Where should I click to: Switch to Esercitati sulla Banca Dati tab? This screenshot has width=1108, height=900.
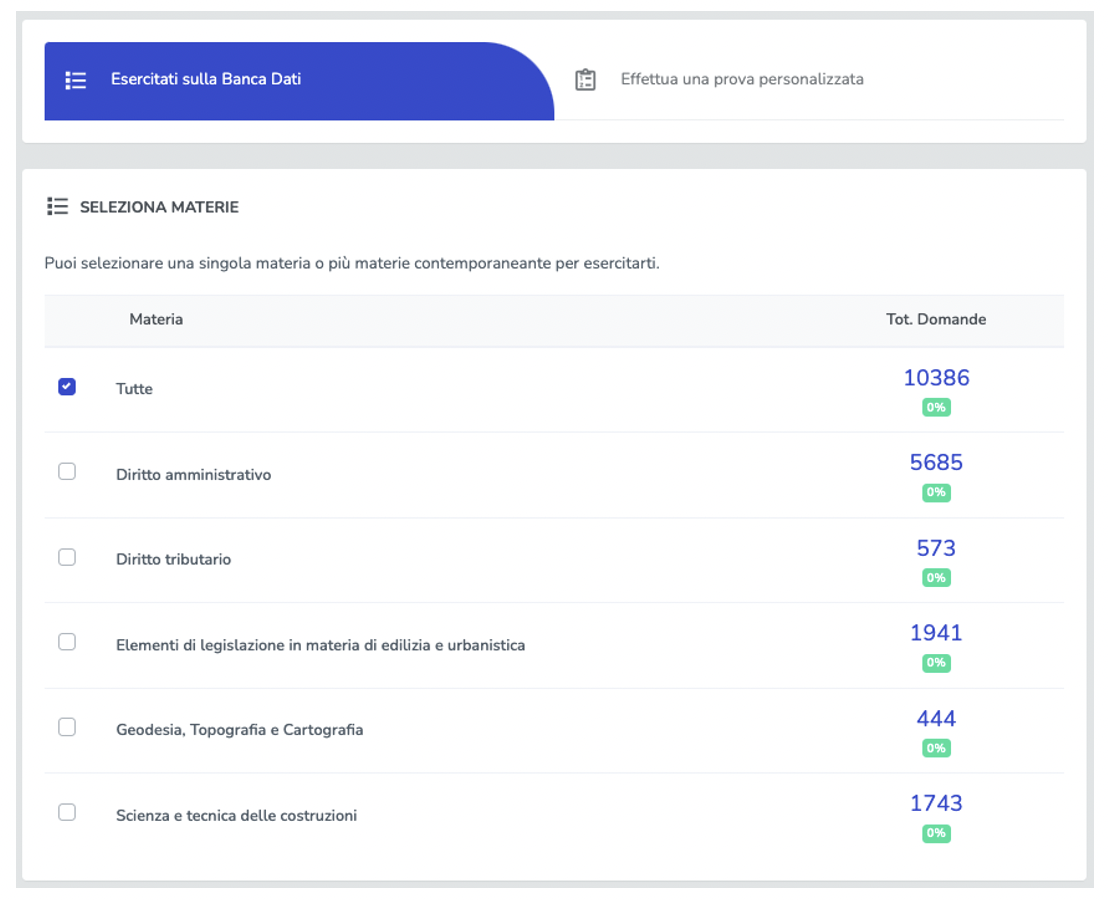tap(205, 79)
